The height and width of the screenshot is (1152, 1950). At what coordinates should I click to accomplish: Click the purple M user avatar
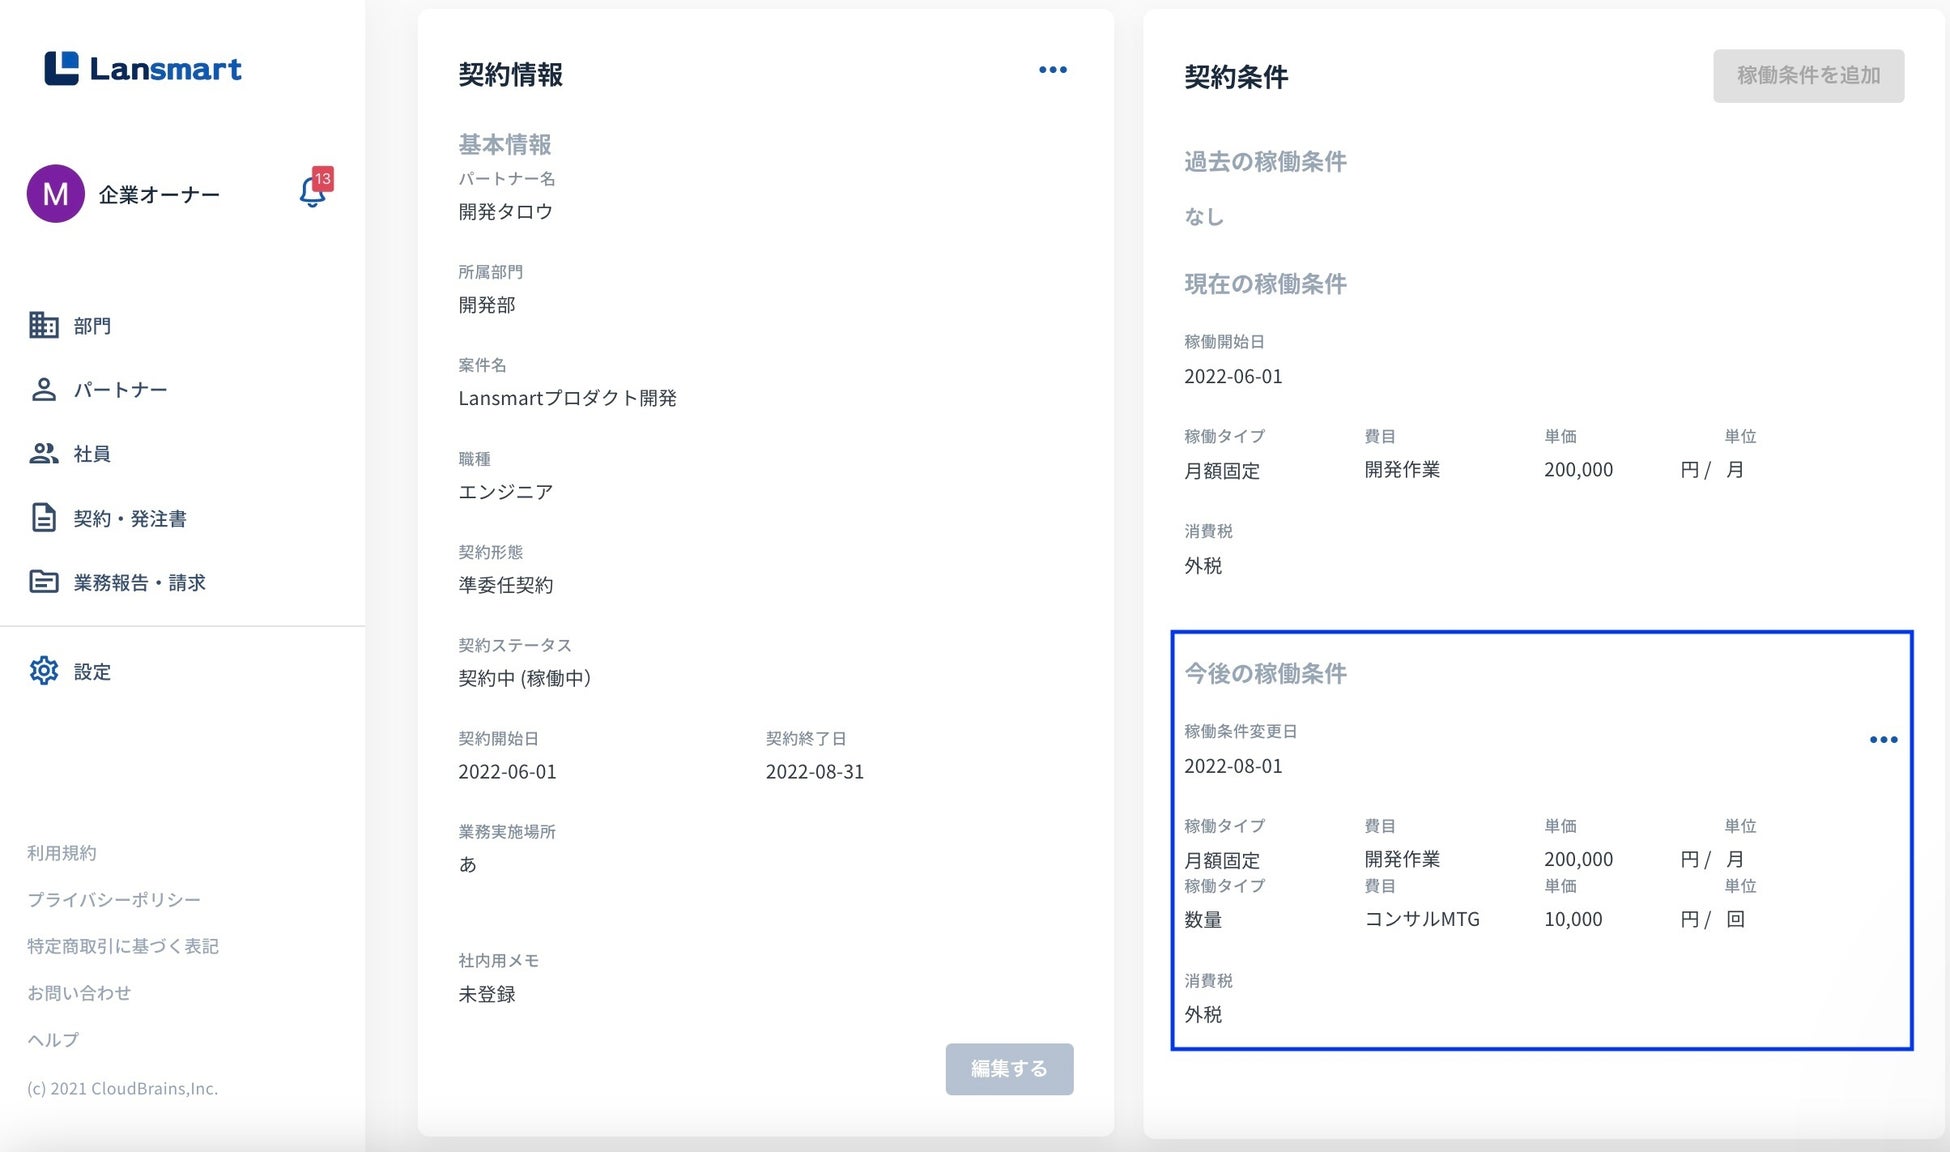55,194
